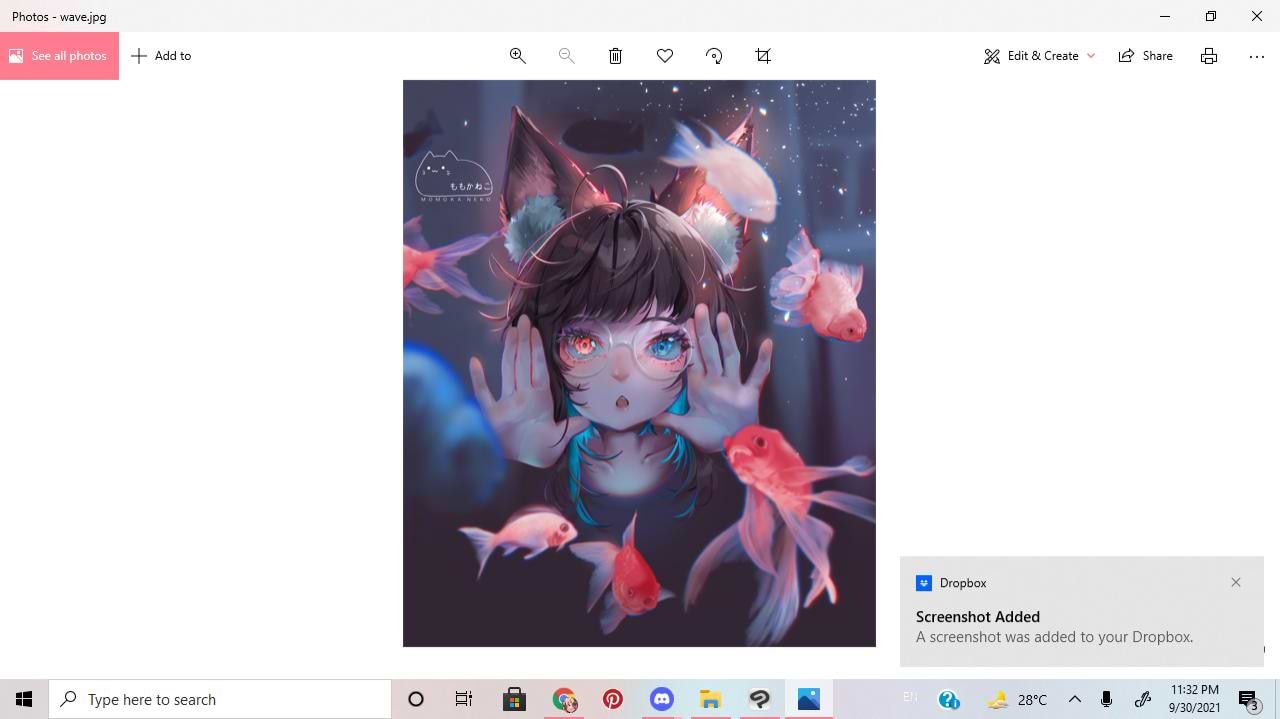Click the print icon
Viewport: 1280px width, 719px height.
click(1208, 56)
